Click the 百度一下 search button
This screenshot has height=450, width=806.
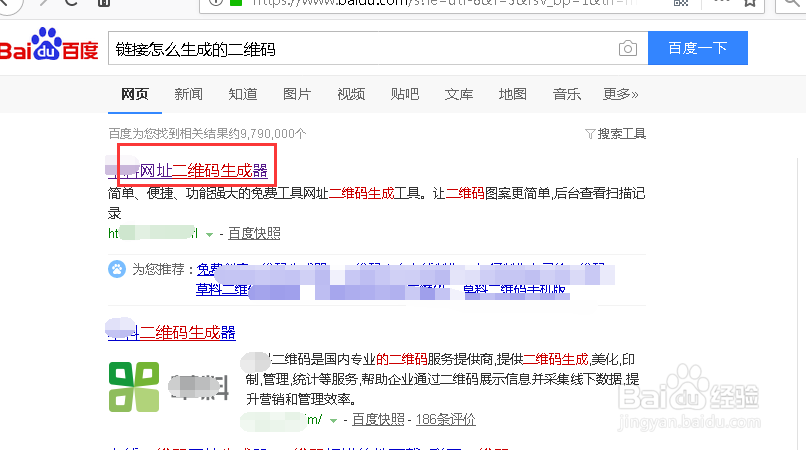(698, 48)
